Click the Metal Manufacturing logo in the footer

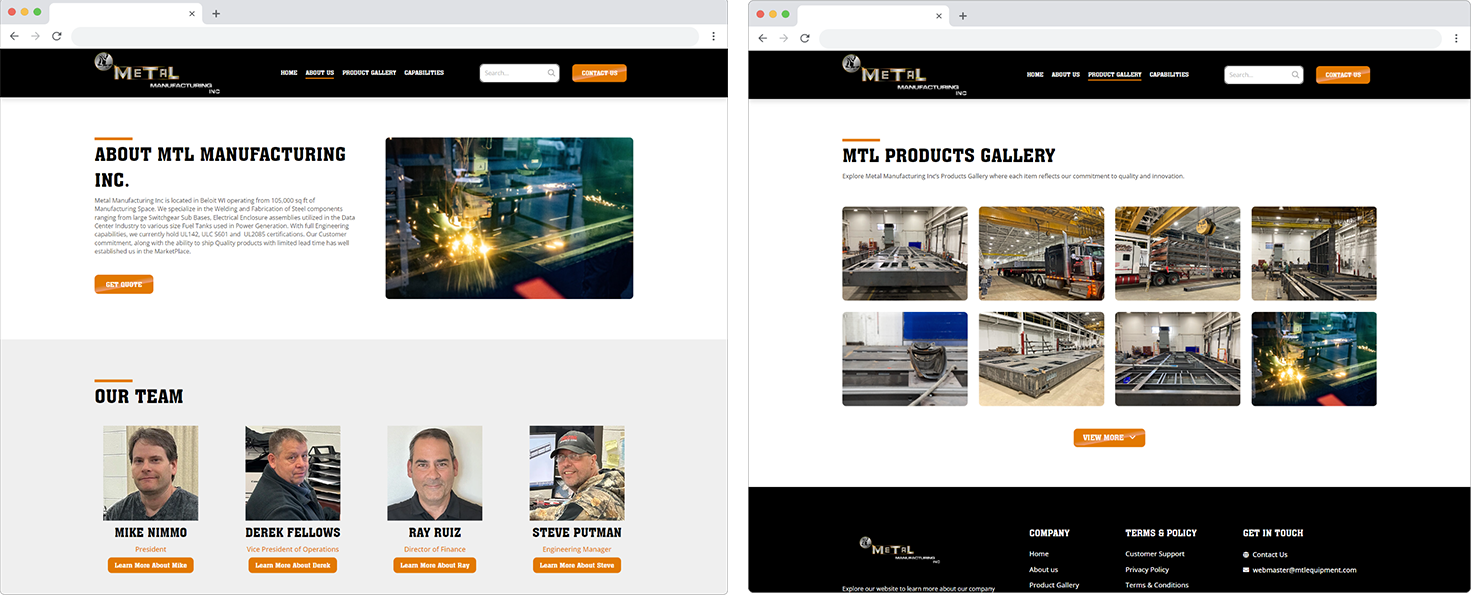pyautogui.click(x=899, y=550)
